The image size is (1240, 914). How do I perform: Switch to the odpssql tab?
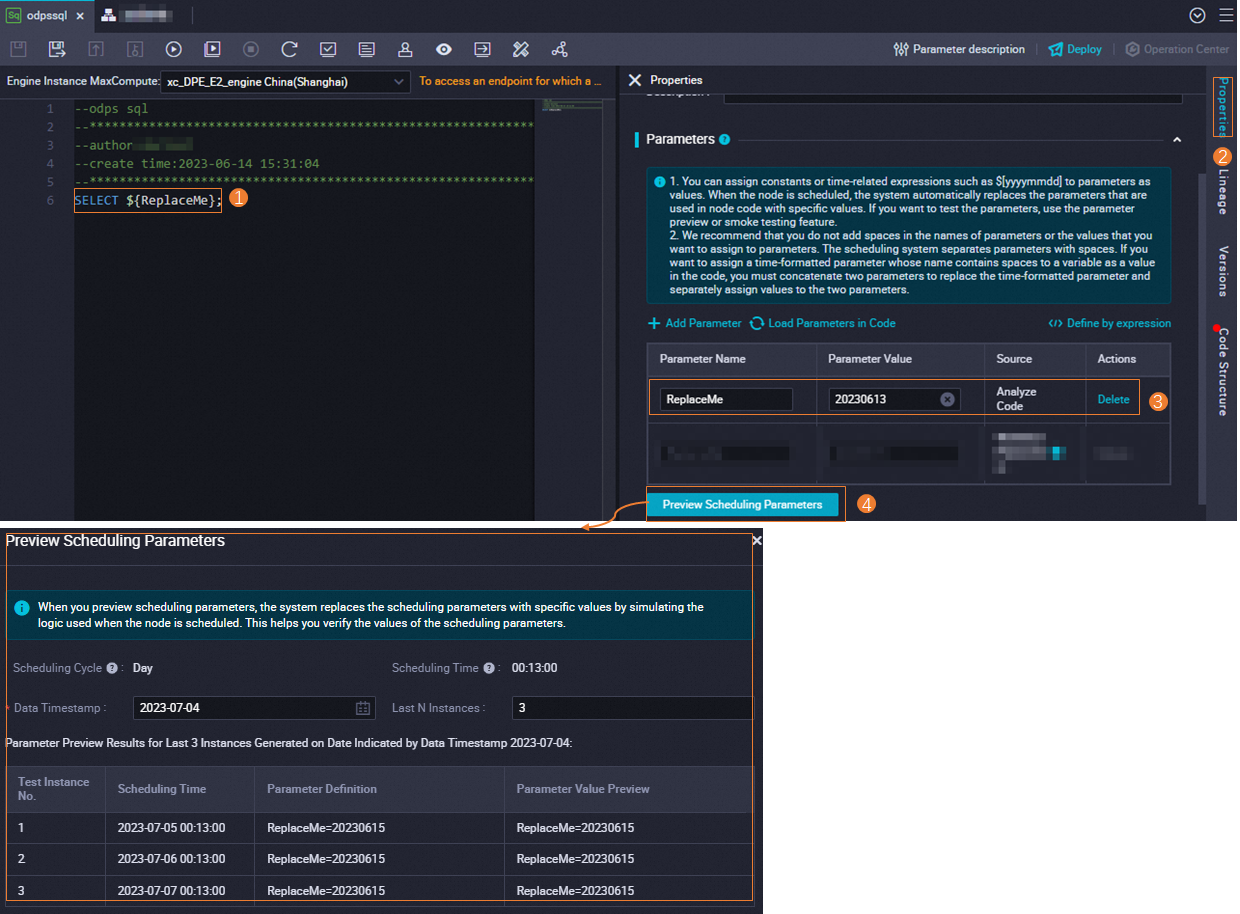(x=47, y=15)
